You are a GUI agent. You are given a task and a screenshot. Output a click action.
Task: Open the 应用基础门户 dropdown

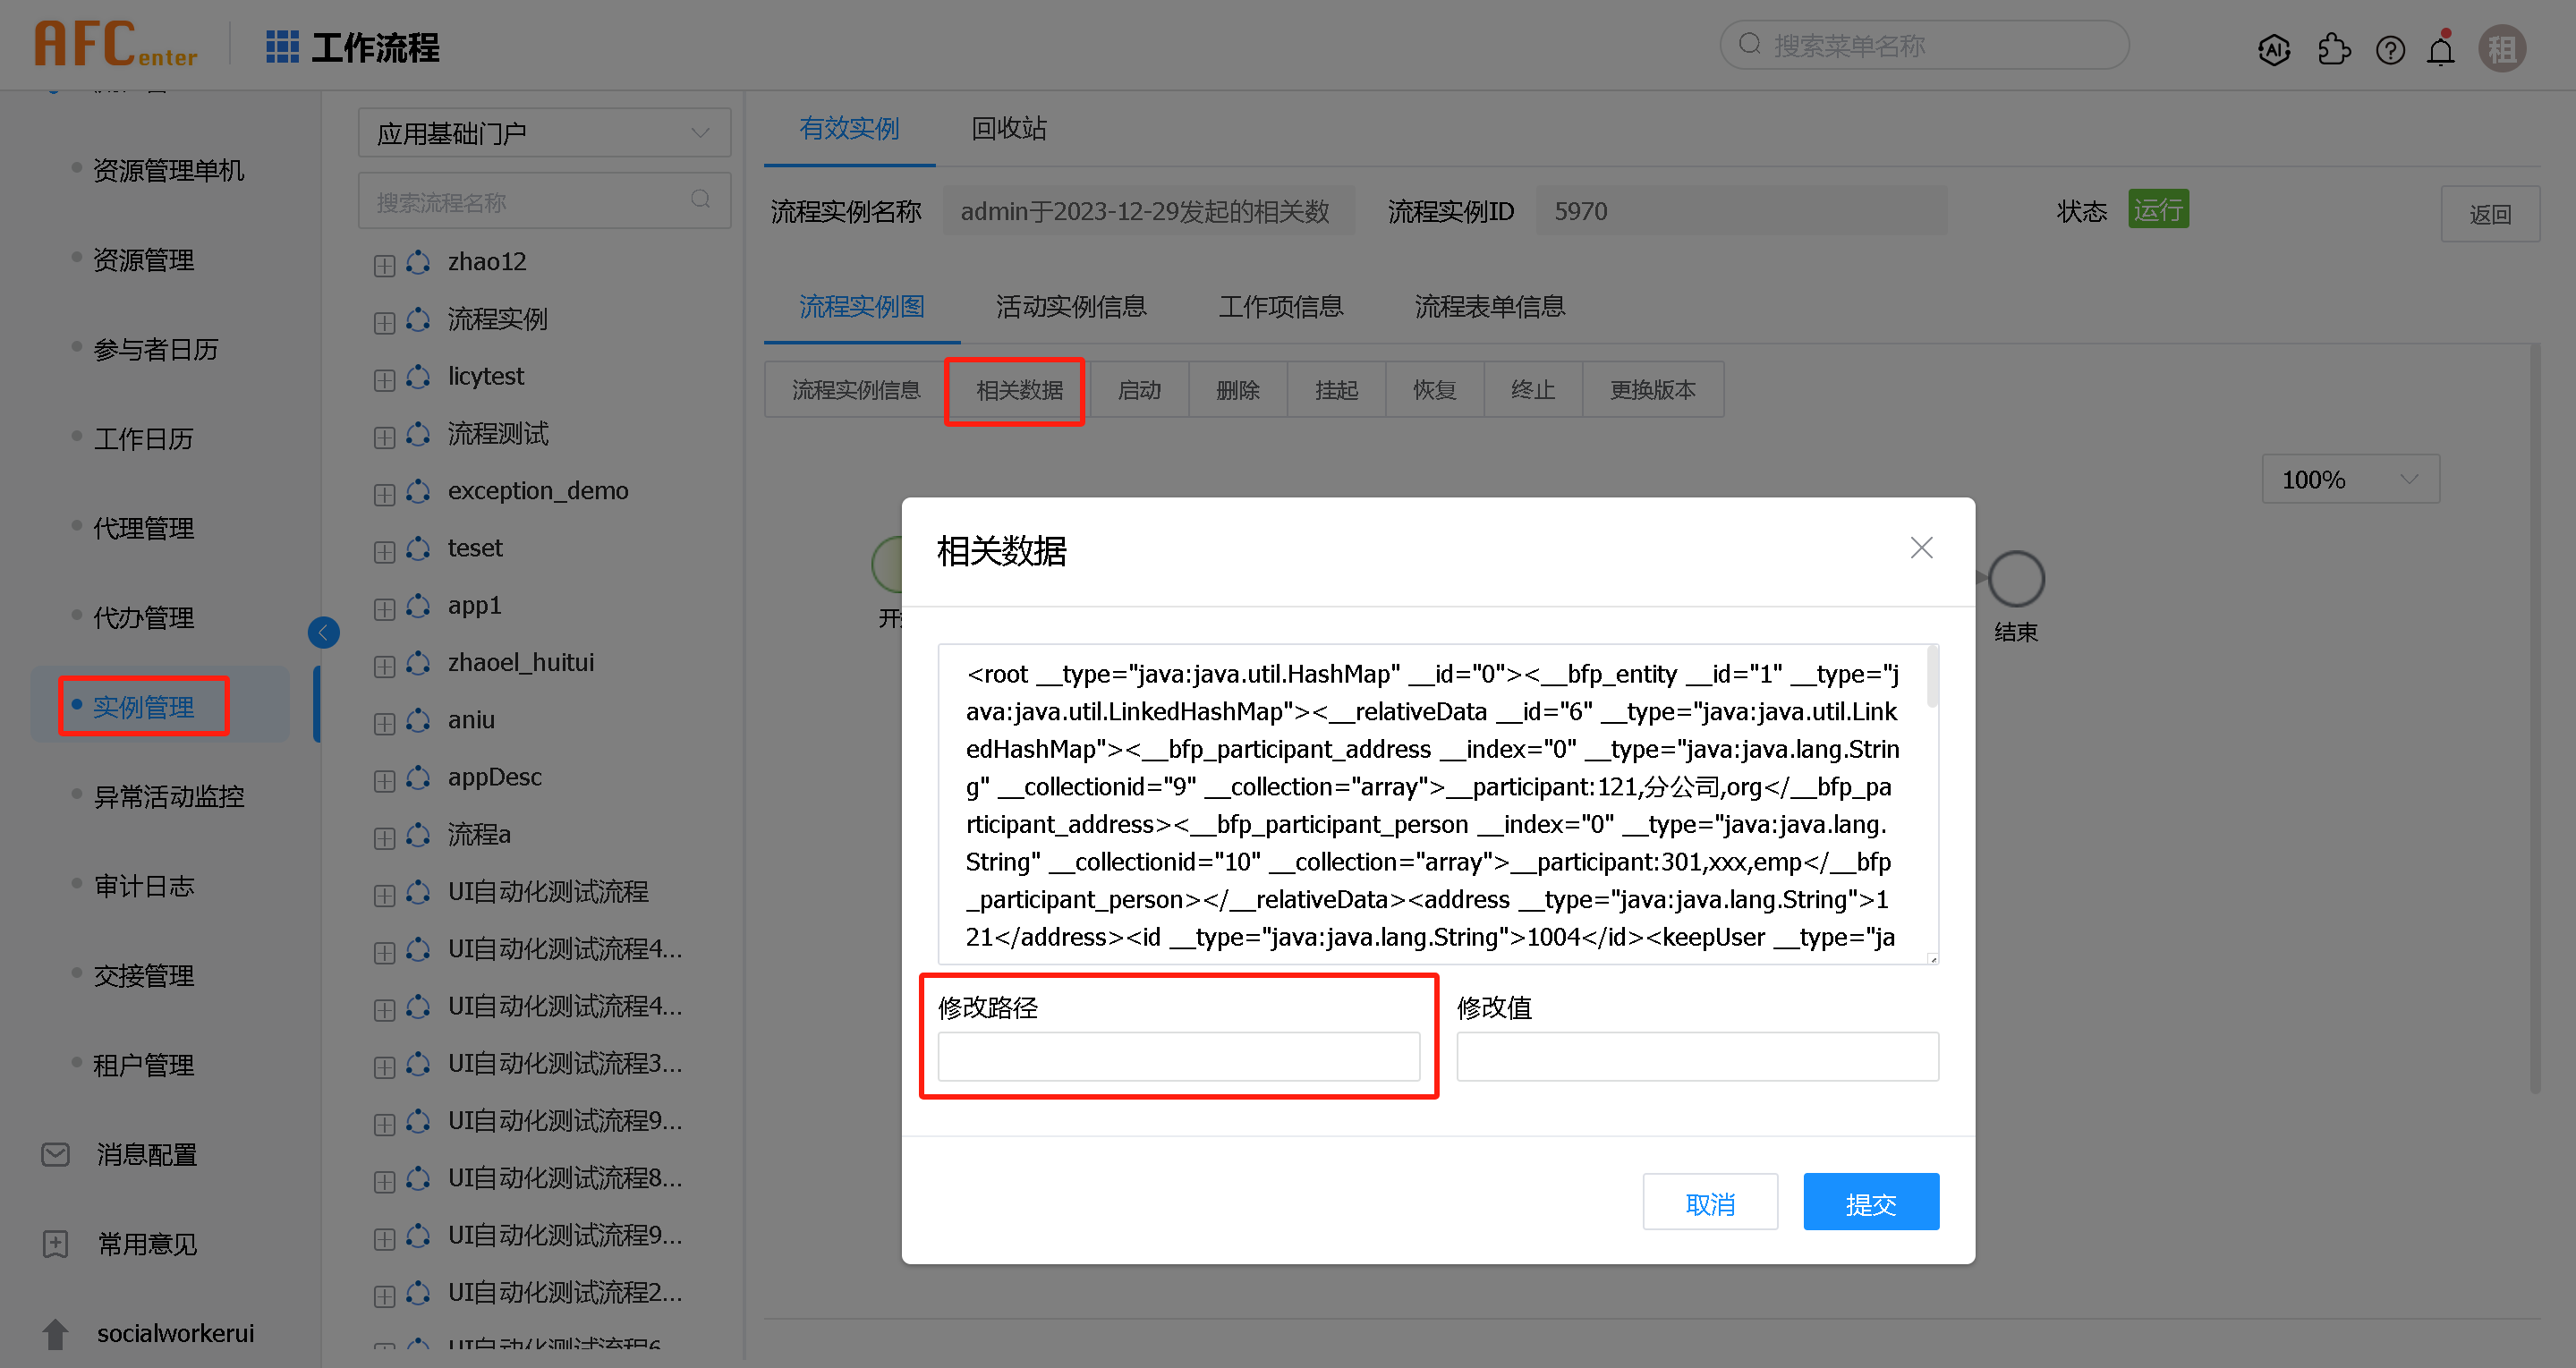(544, 133)
